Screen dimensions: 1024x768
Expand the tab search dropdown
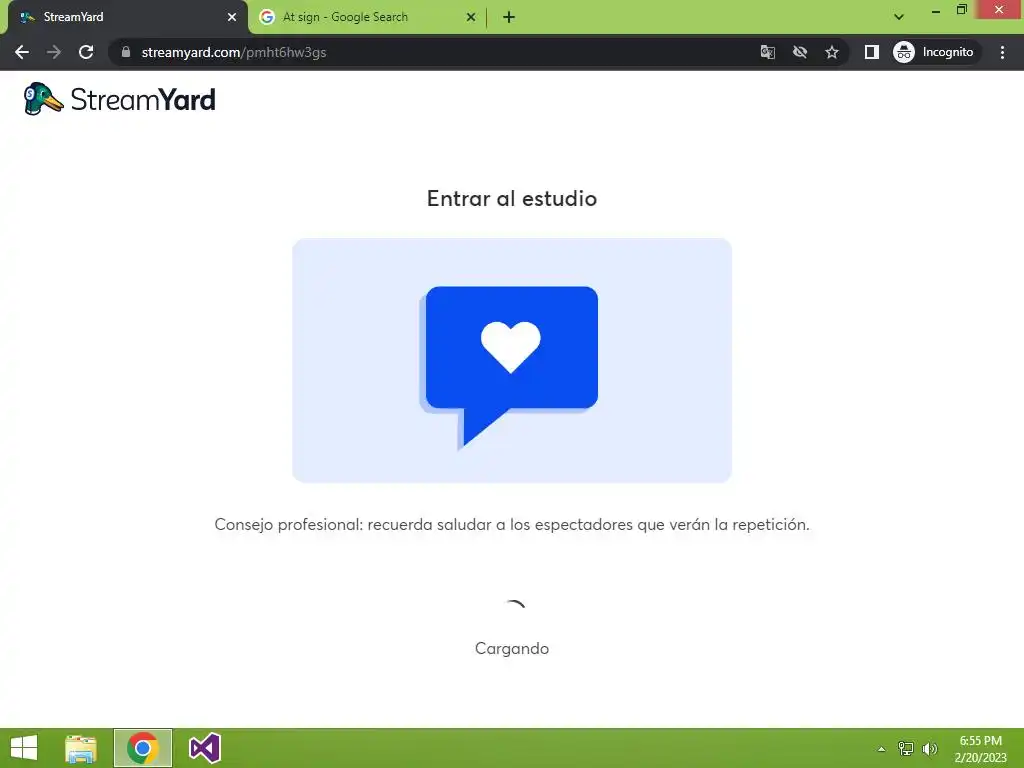899,17
